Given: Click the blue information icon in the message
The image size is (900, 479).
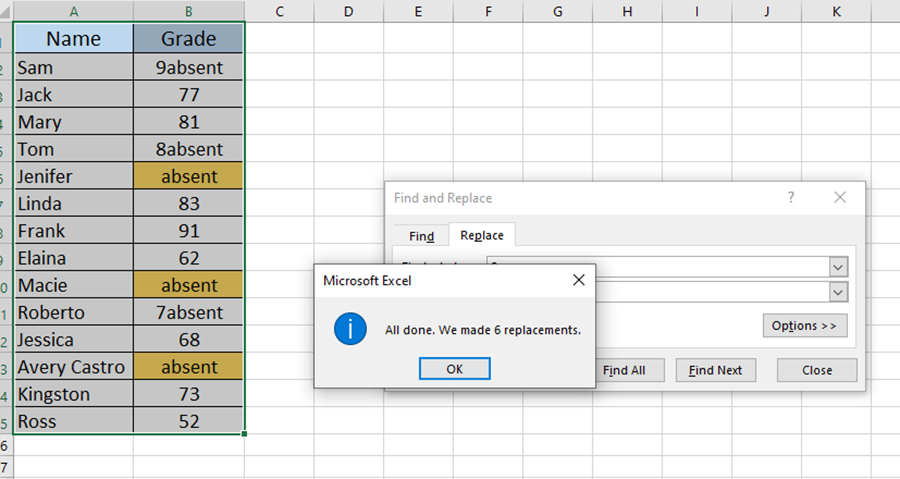Looking at the screenshot, I should (350, 329).
